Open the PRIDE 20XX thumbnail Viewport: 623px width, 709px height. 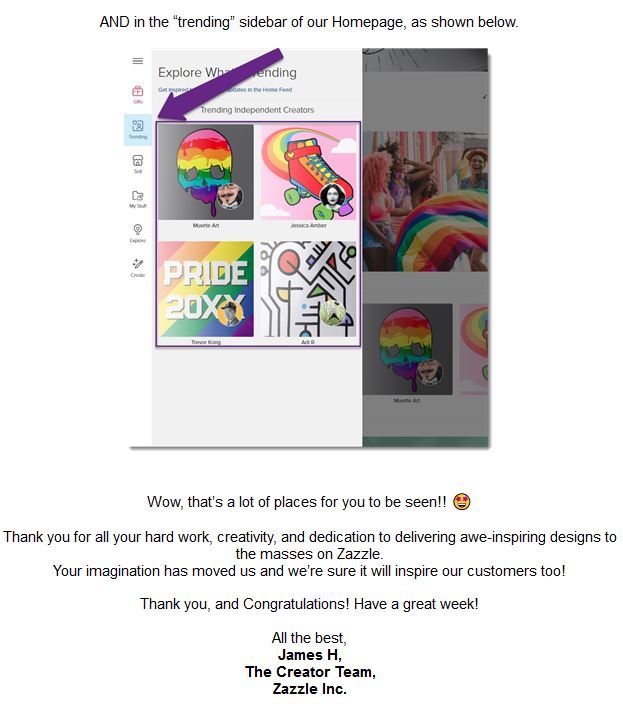[206, 289]
